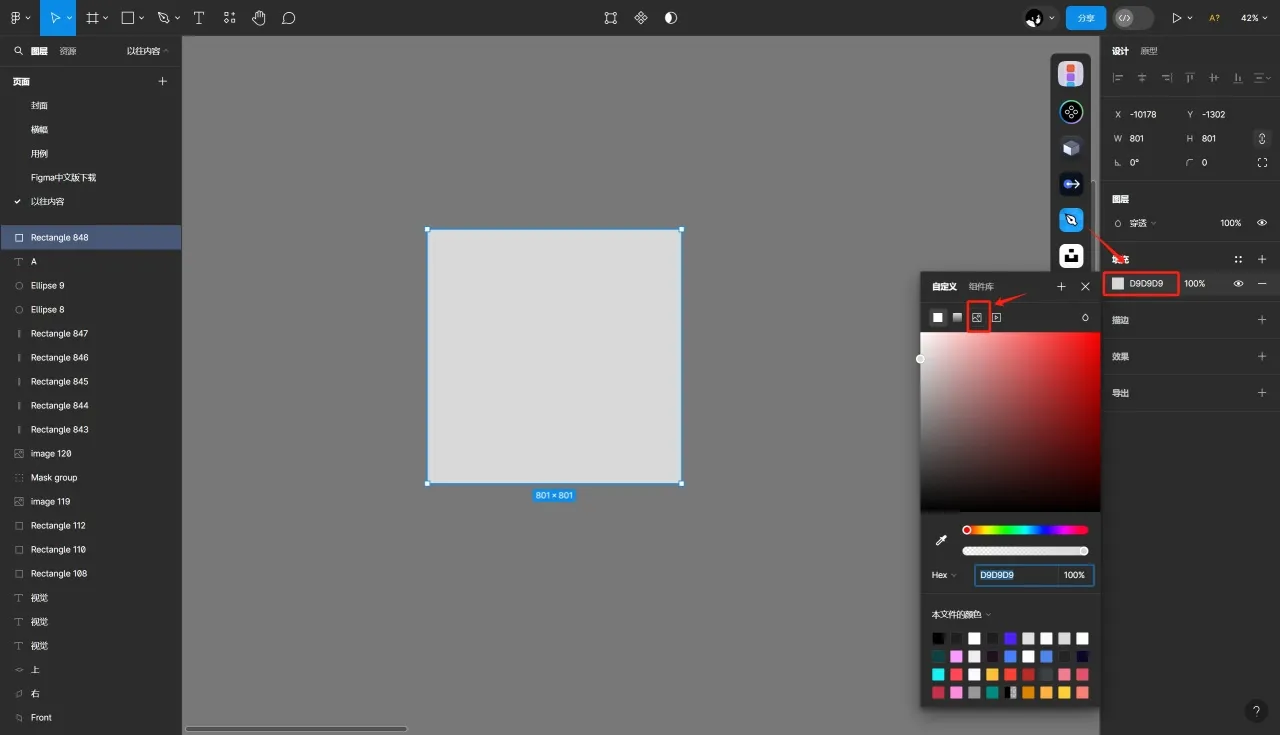The height and width of the screenshot is (735, 1280).
Task: Open distribute spacing dropdown
Action: (x=1262, y=77)
